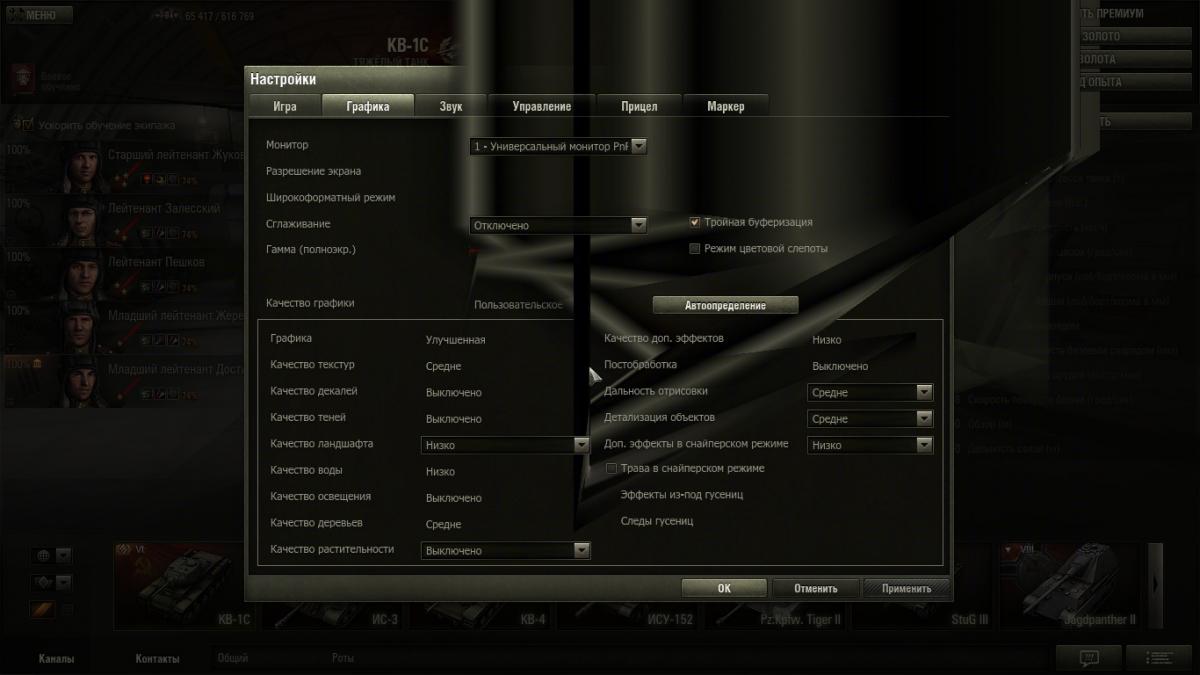
Task: Click the Улучшенная graphics value
Action: [x=455, y=340]
